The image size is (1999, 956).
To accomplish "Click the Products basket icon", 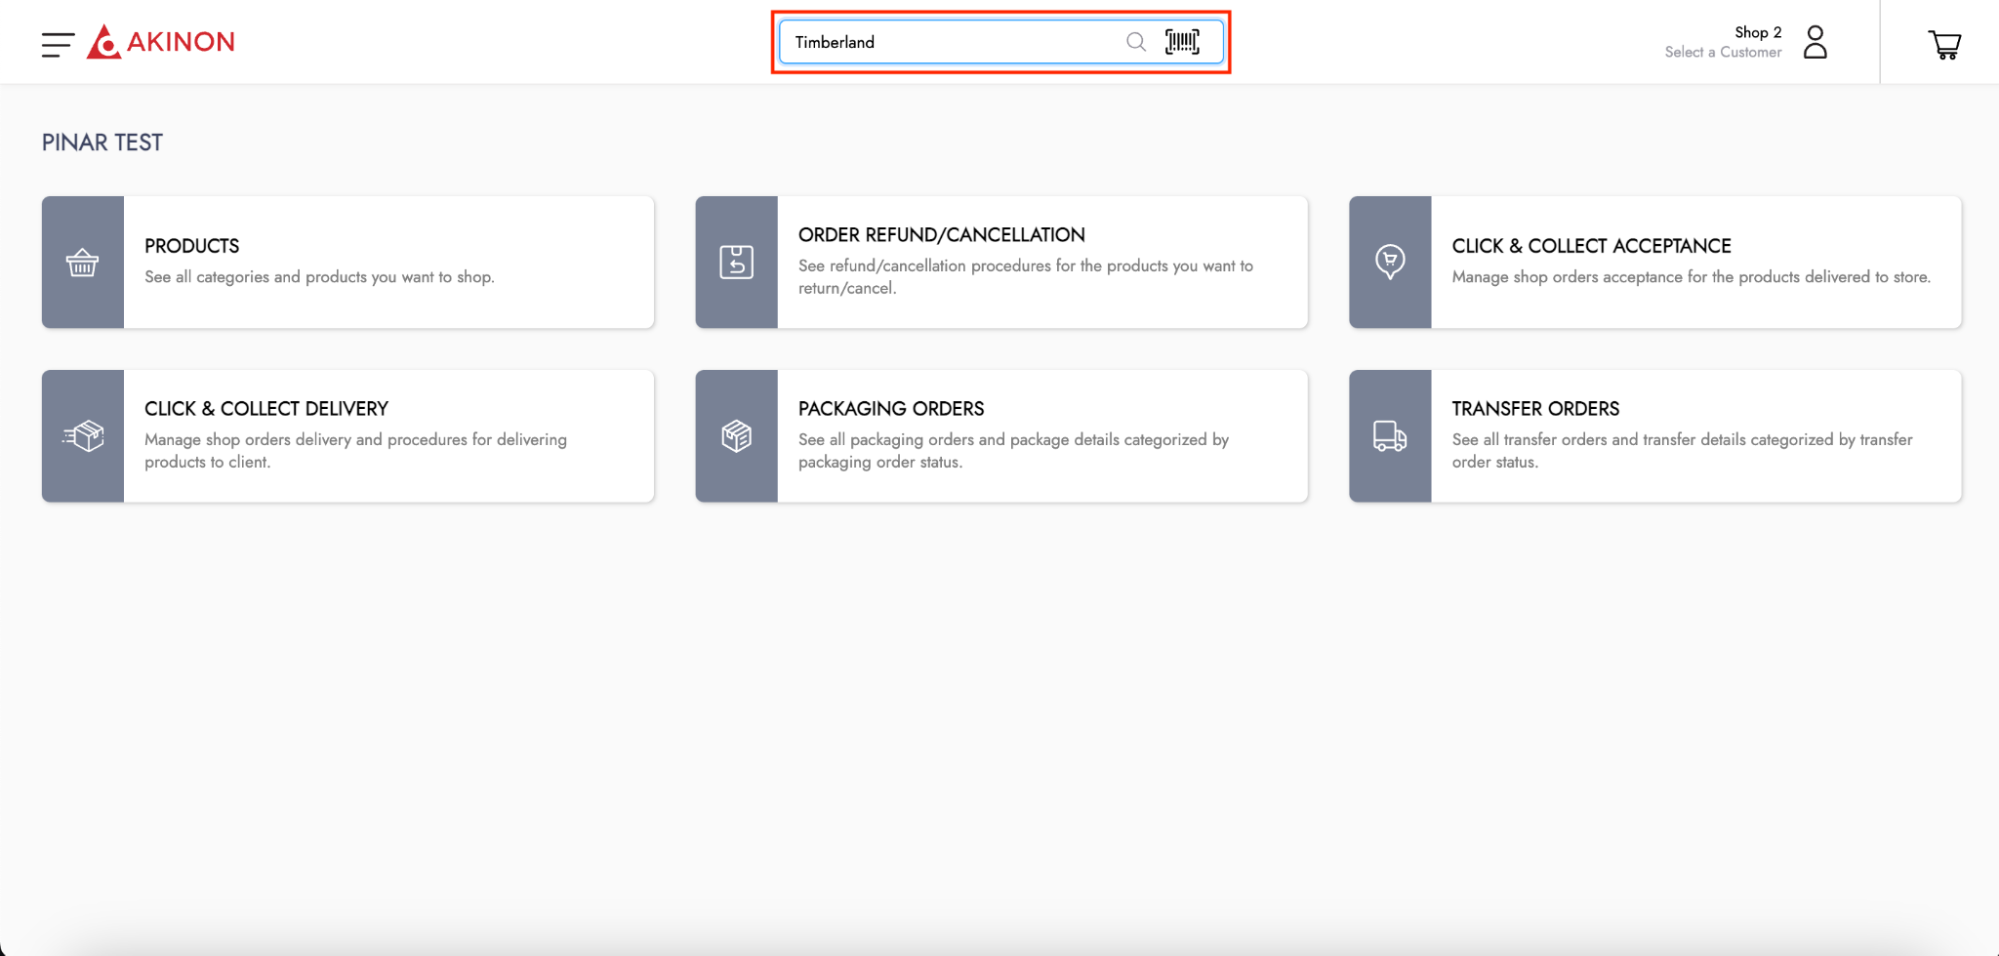I will 82,263.
